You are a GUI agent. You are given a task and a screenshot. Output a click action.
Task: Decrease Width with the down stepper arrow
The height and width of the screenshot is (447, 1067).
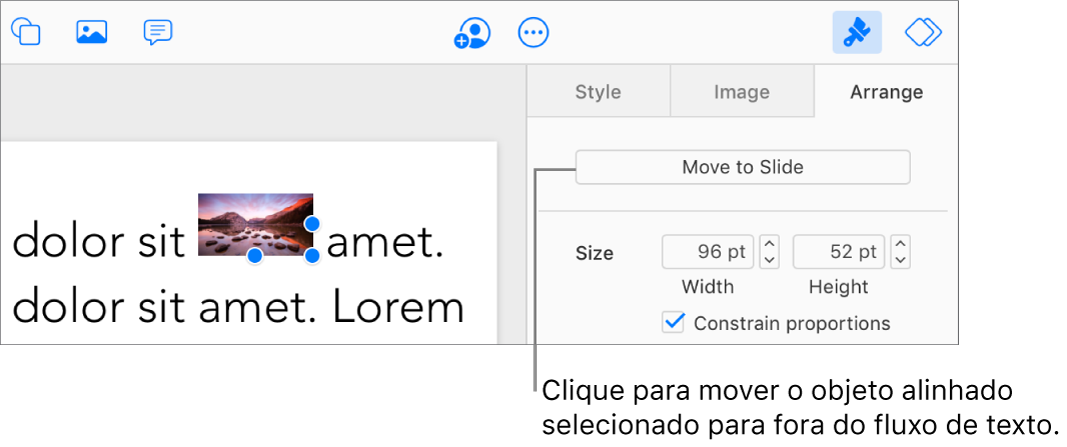coord(770,261)
